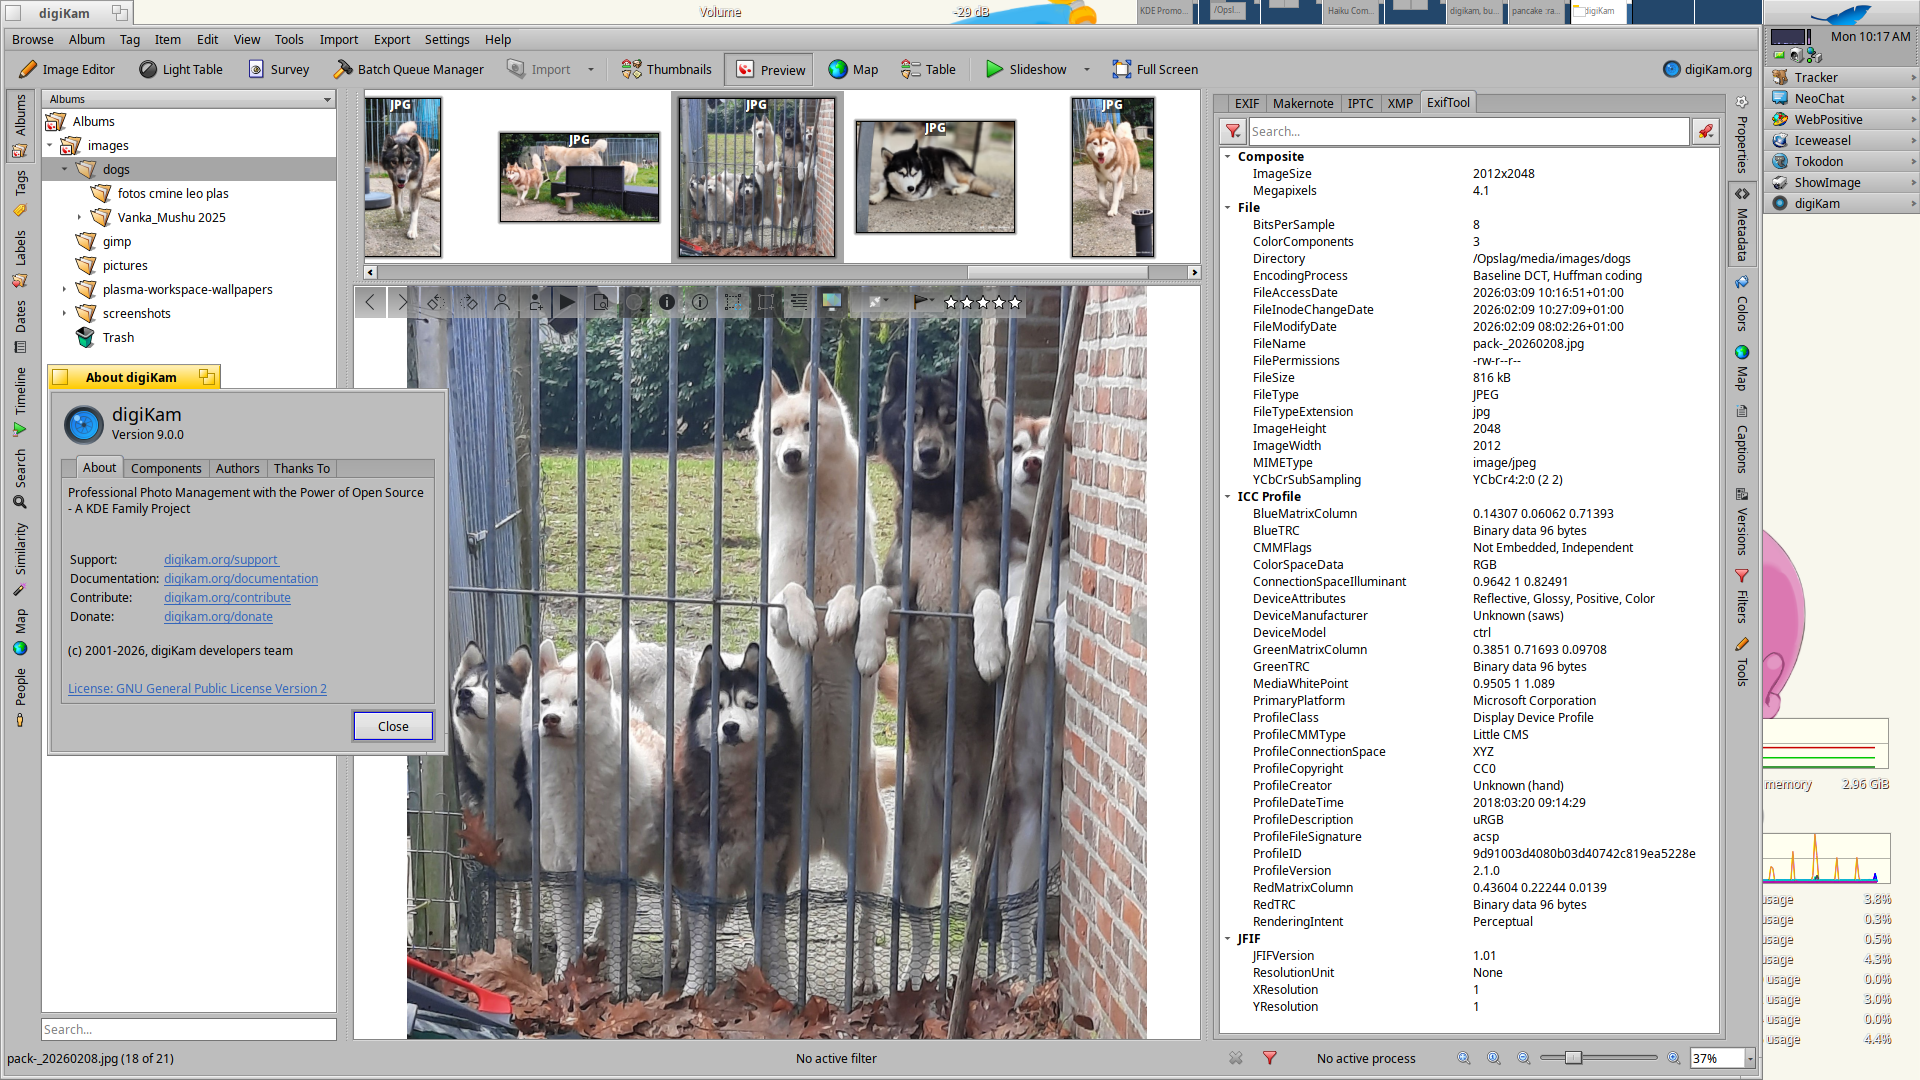
Task: Collapse the dogs album tree node
Action: pos(64,169)
